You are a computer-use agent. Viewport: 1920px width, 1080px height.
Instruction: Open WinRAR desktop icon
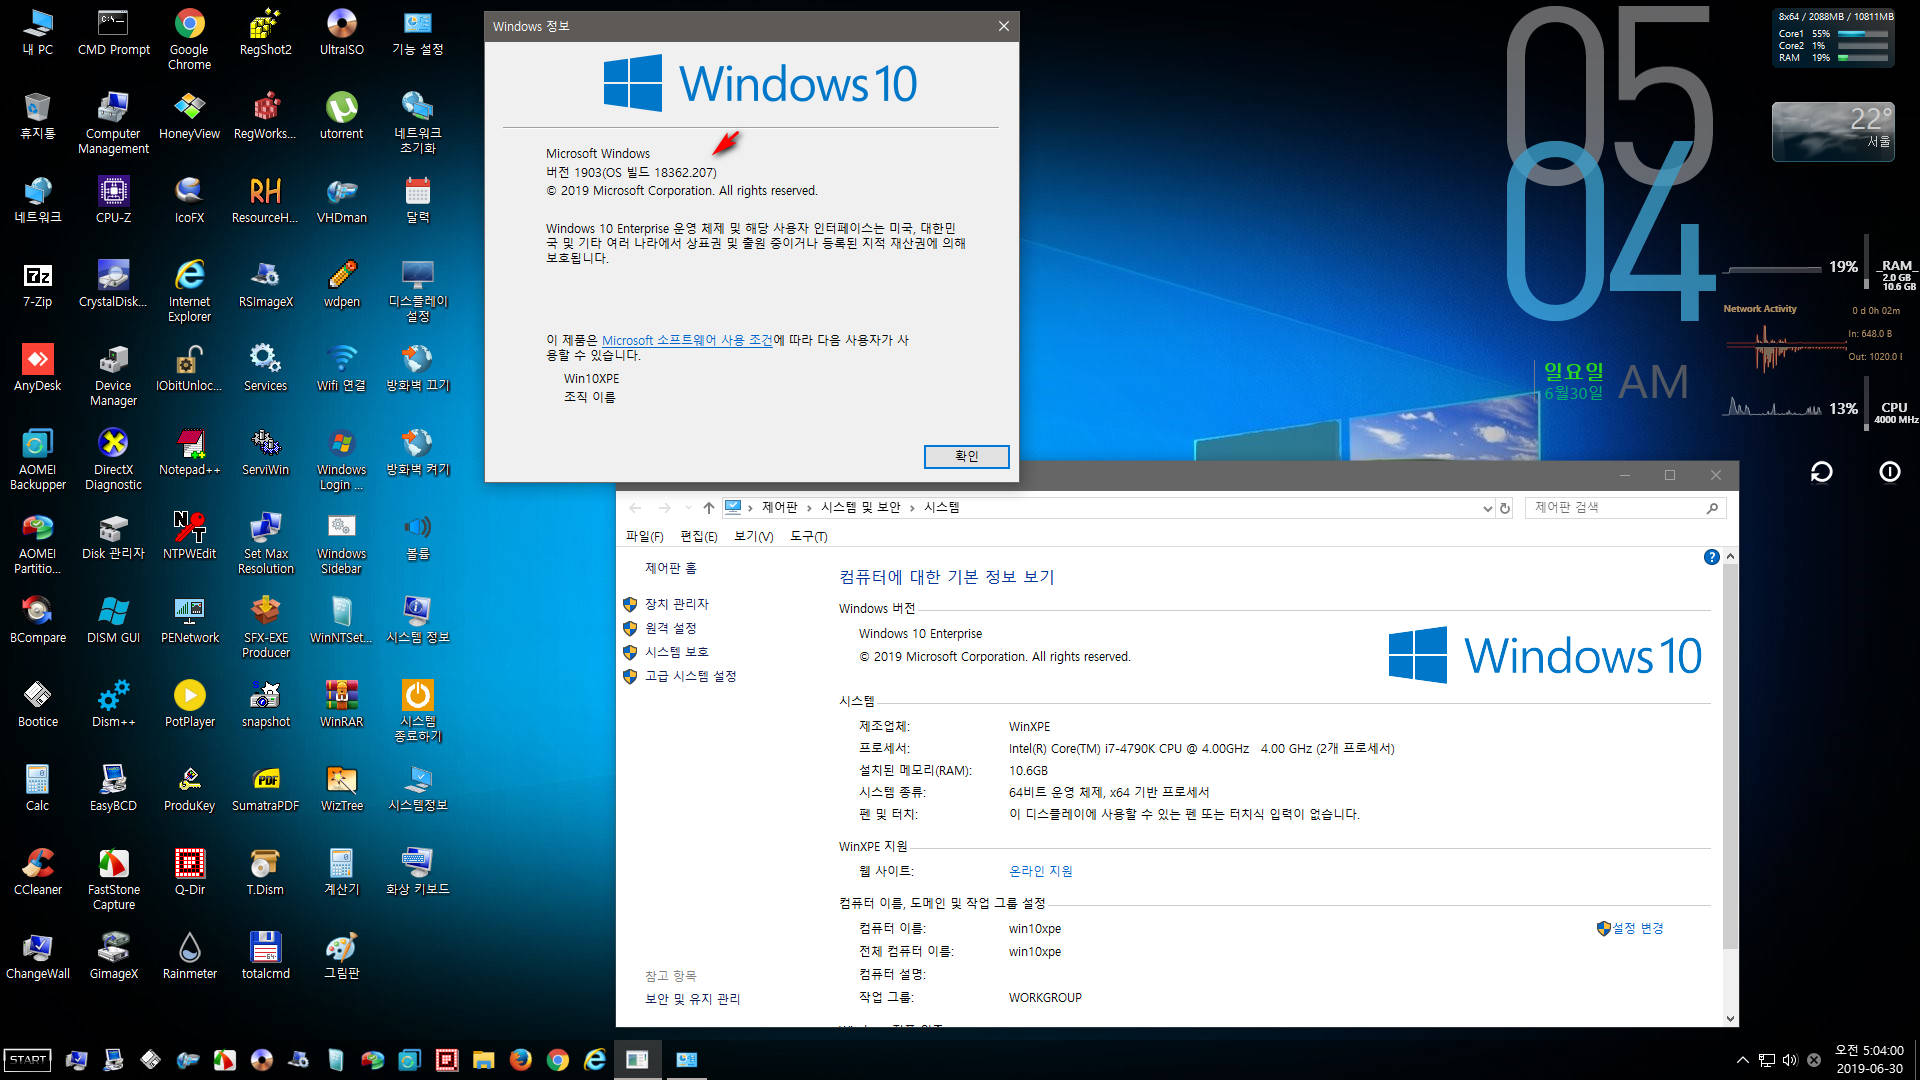click(341, 704)
